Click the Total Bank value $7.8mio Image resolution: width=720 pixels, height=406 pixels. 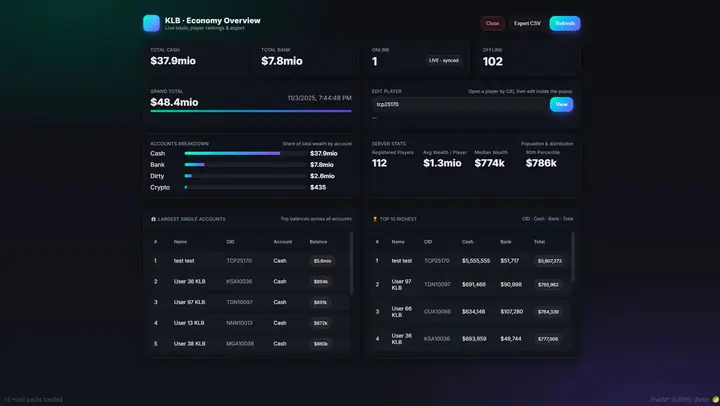coord(281,61)
